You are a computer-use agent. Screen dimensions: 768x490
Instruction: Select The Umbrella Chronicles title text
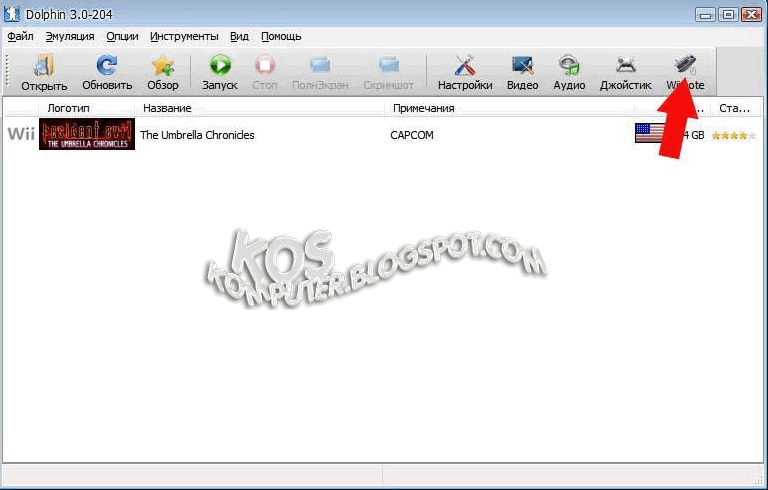[197, 135]
